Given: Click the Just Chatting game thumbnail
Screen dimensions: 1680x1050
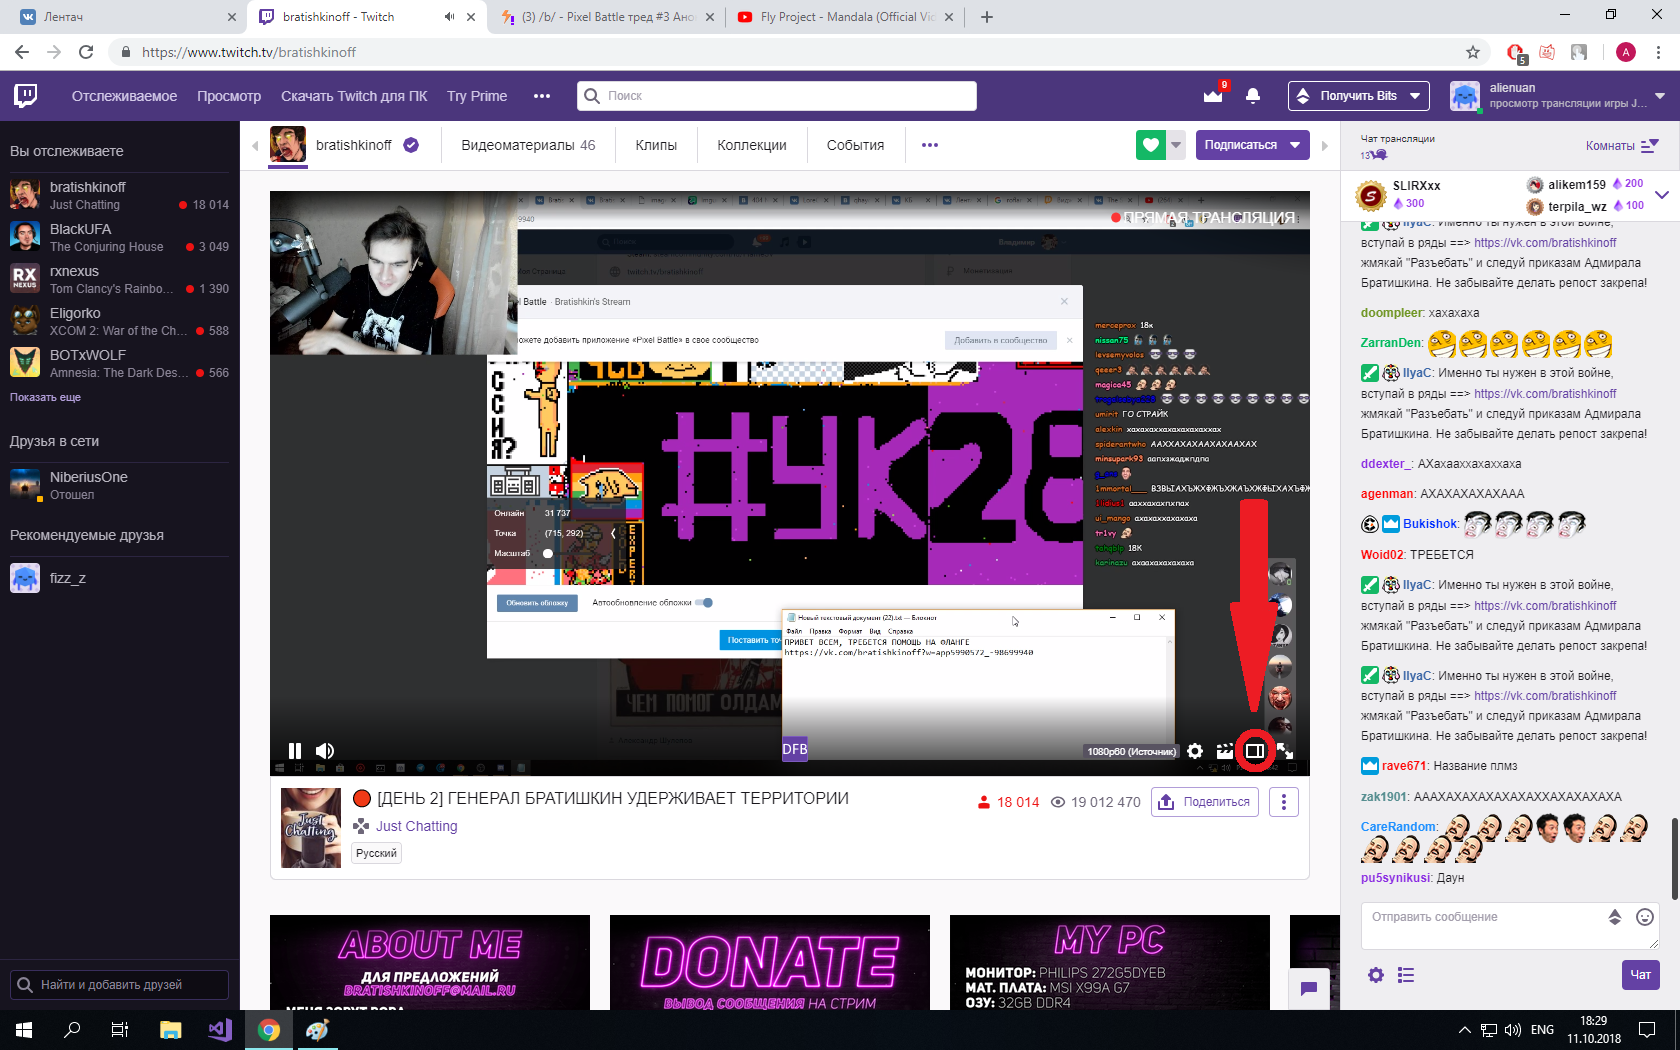Looking at the screenshot, I should pyautogui.click(x=311, y=828).
